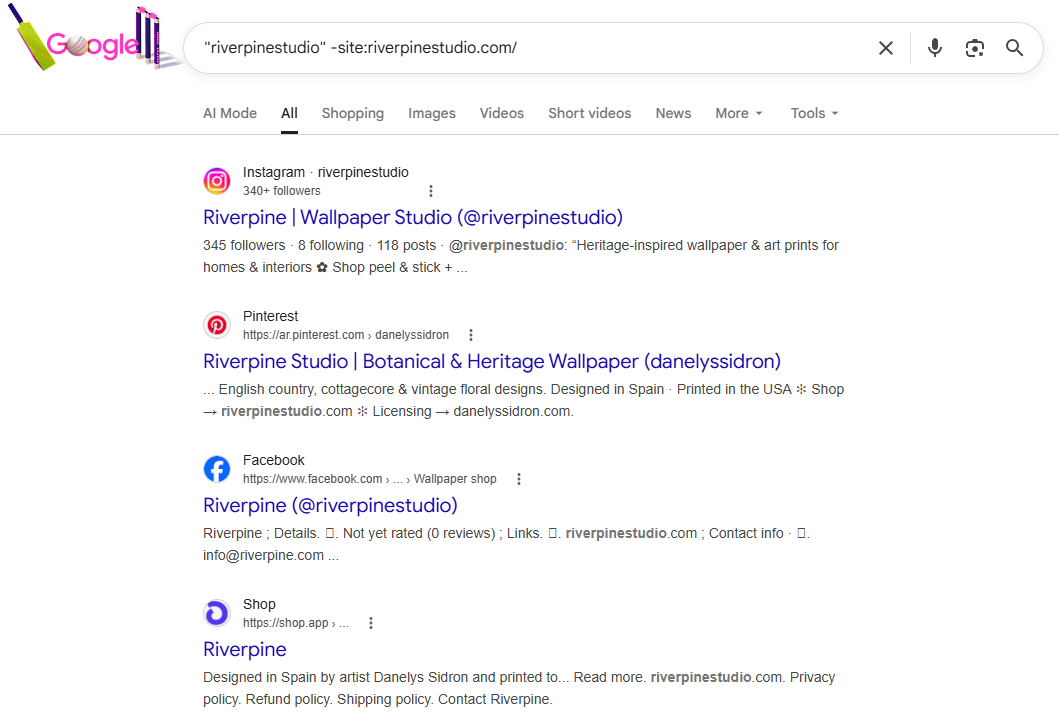Screen dimensions: 1059x726
Task: Click snippet text 'info@riverpine.com'
Action: 263,555
